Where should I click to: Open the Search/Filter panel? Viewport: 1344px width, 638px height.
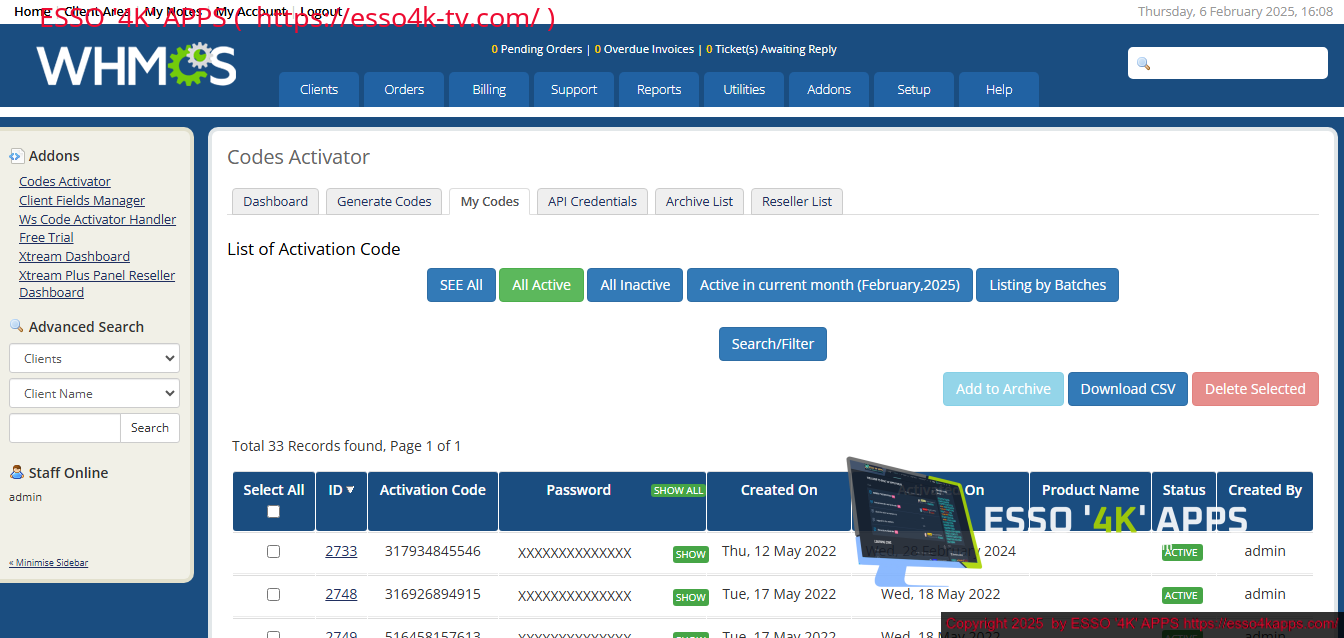[x=773, y=344]
